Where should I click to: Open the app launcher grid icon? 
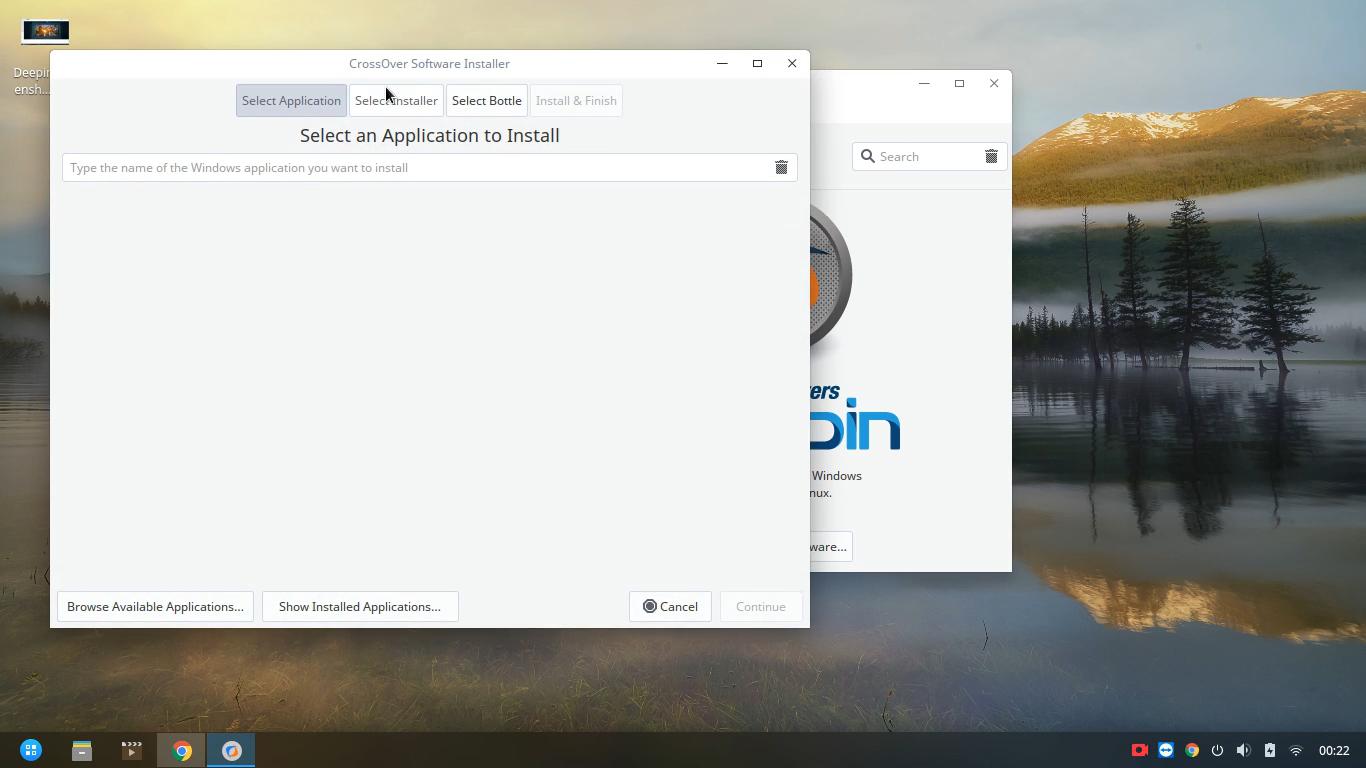31,750
